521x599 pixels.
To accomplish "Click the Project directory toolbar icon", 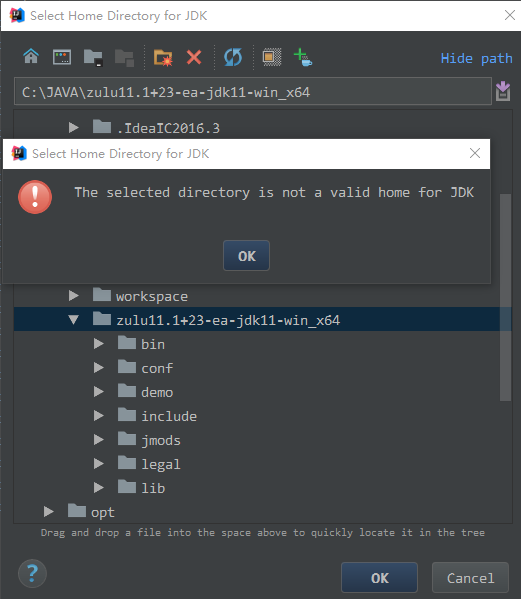I will coord(93,58).
